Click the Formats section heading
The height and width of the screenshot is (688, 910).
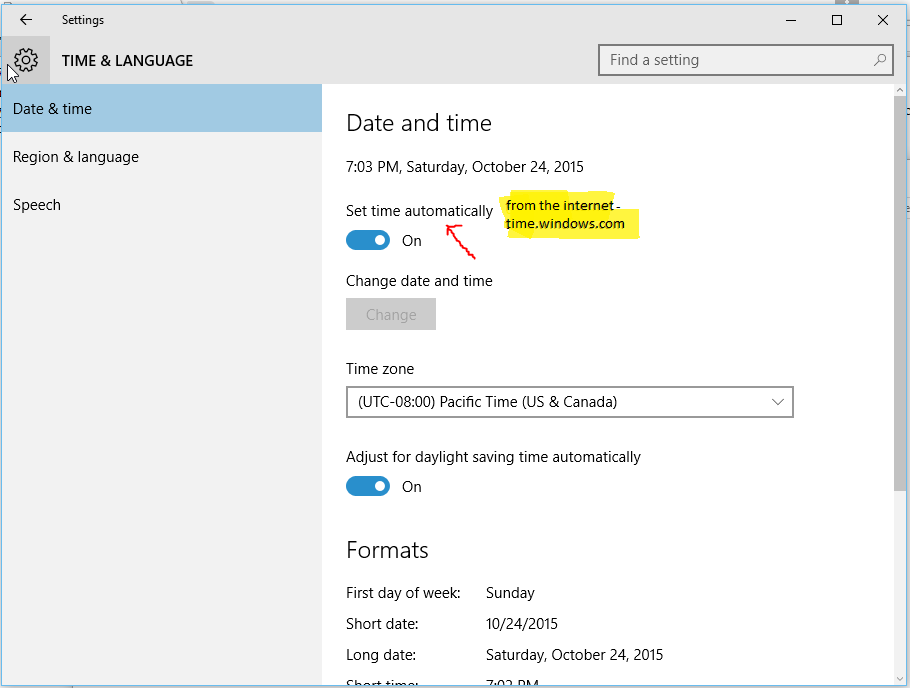(387, 549)
